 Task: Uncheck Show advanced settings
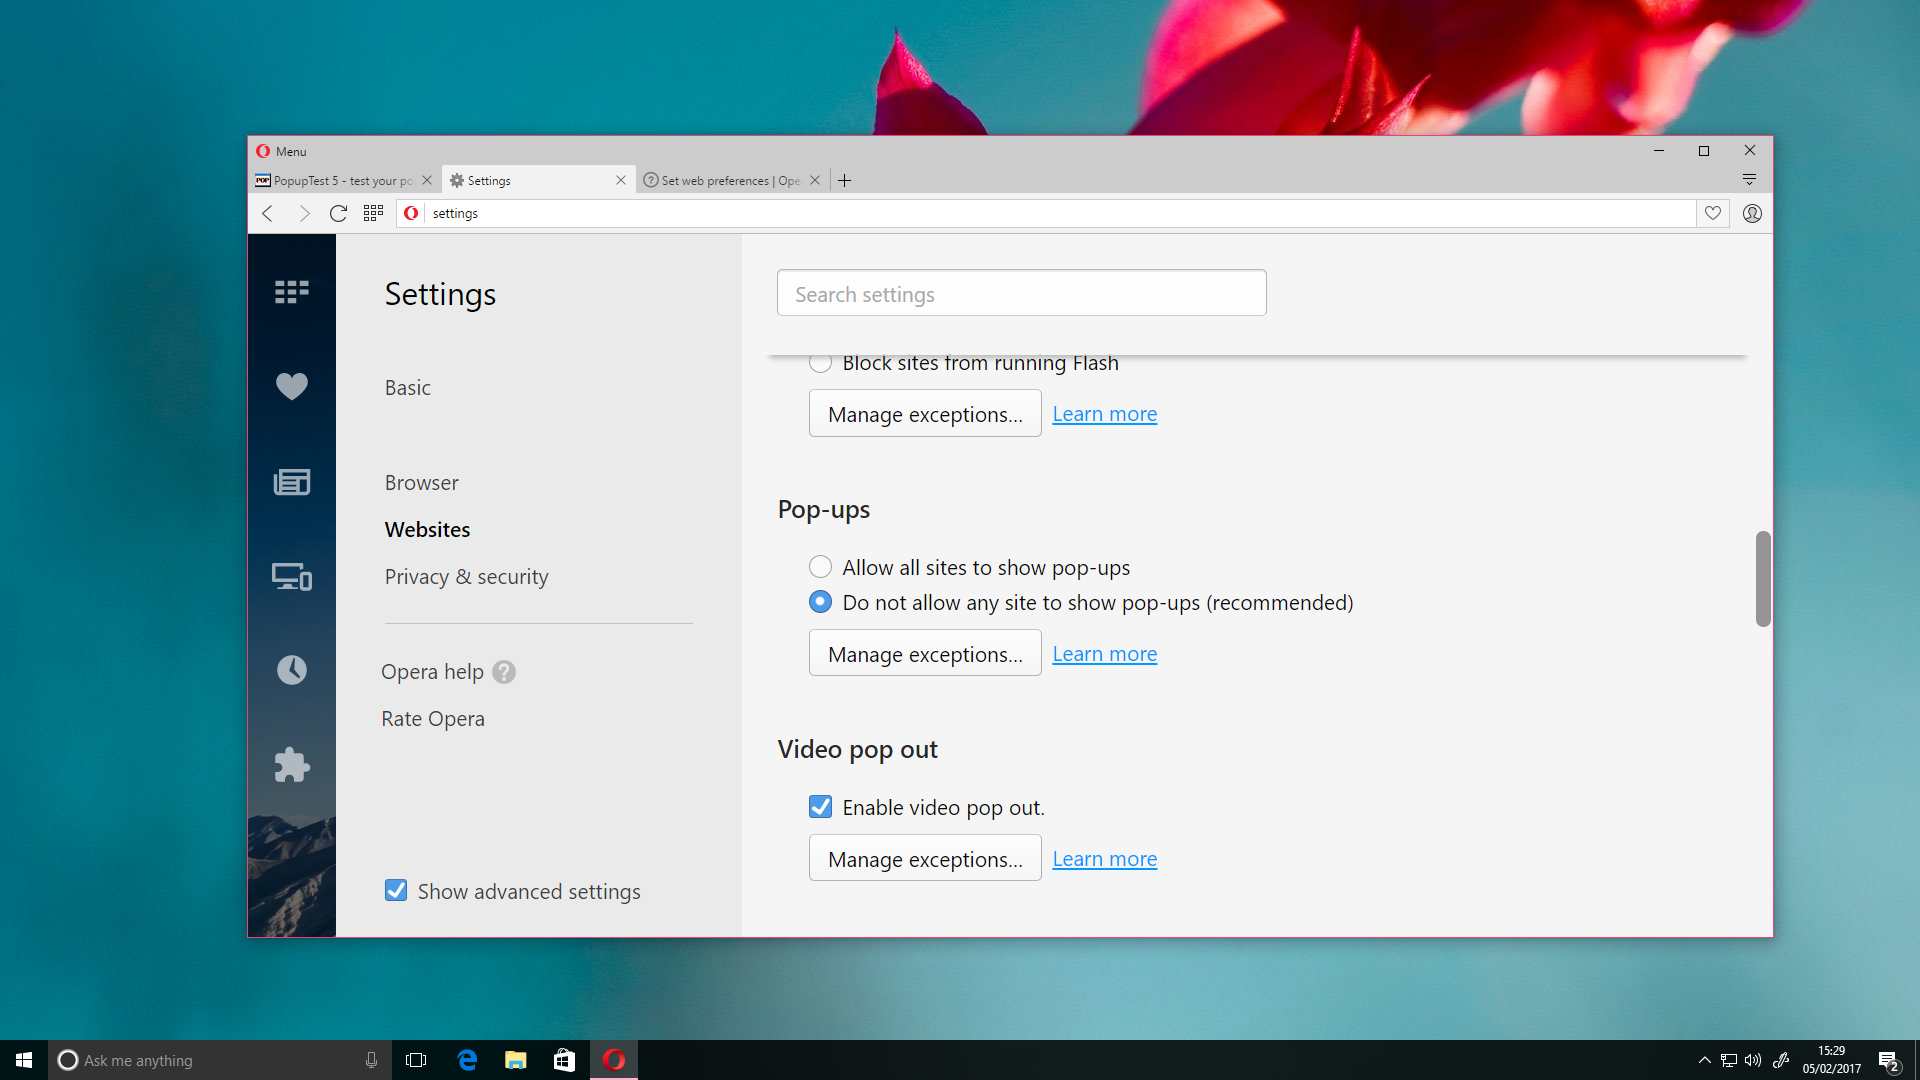396,891
